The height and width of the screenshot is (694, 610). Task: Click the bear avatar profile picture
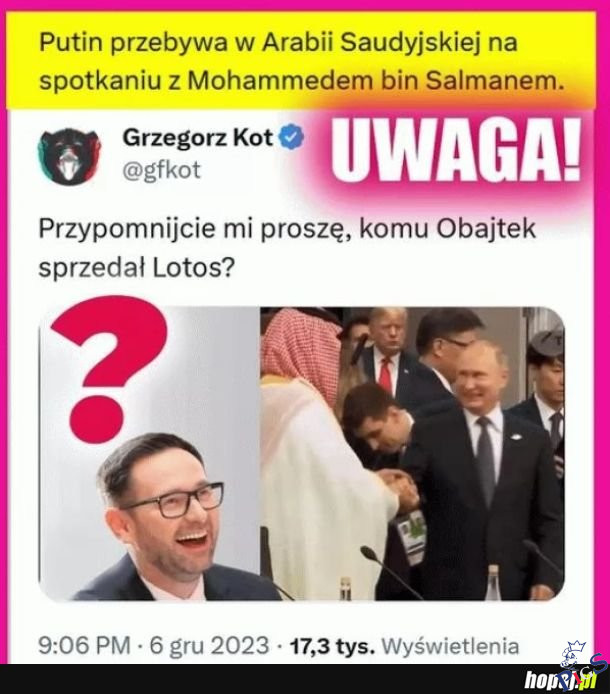[69, 156]
